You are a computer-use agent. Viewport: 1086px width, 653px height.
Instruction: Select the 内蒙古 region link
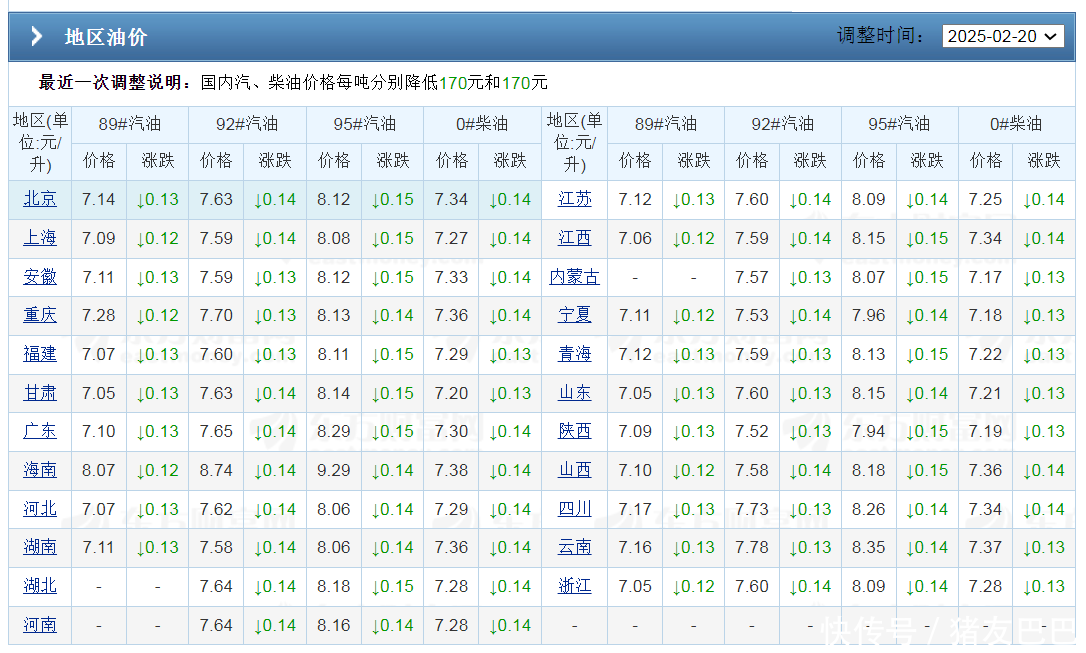pyautogui.click(x=575, y=277)
